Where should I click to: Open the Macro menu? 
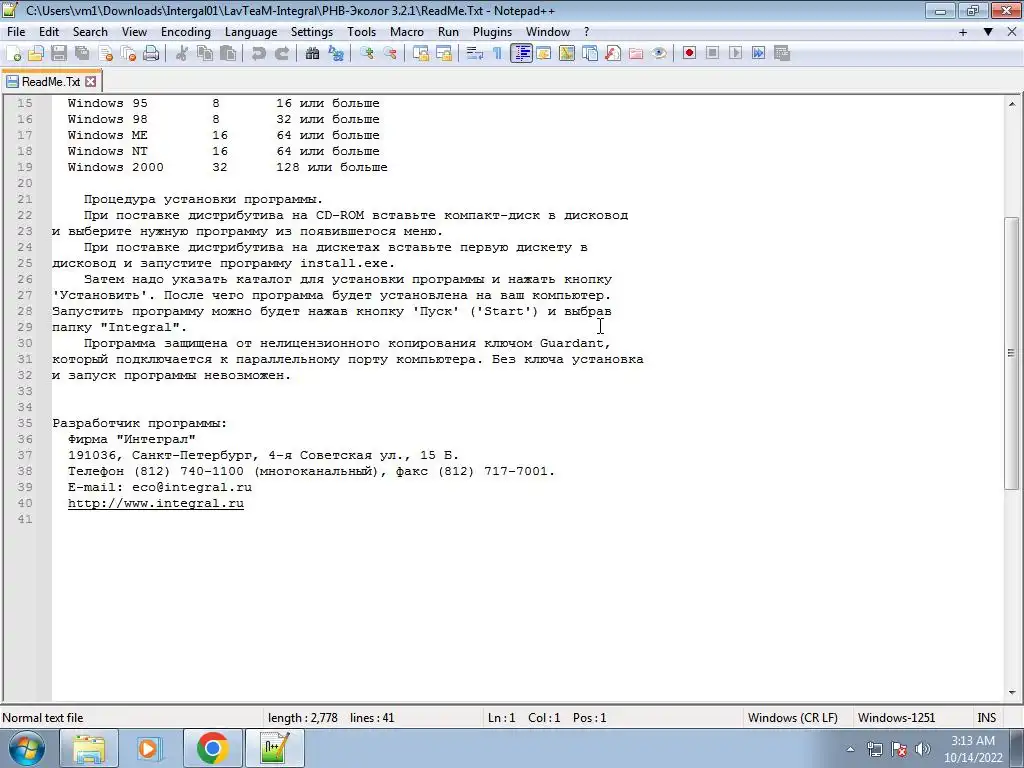(407, 32)
